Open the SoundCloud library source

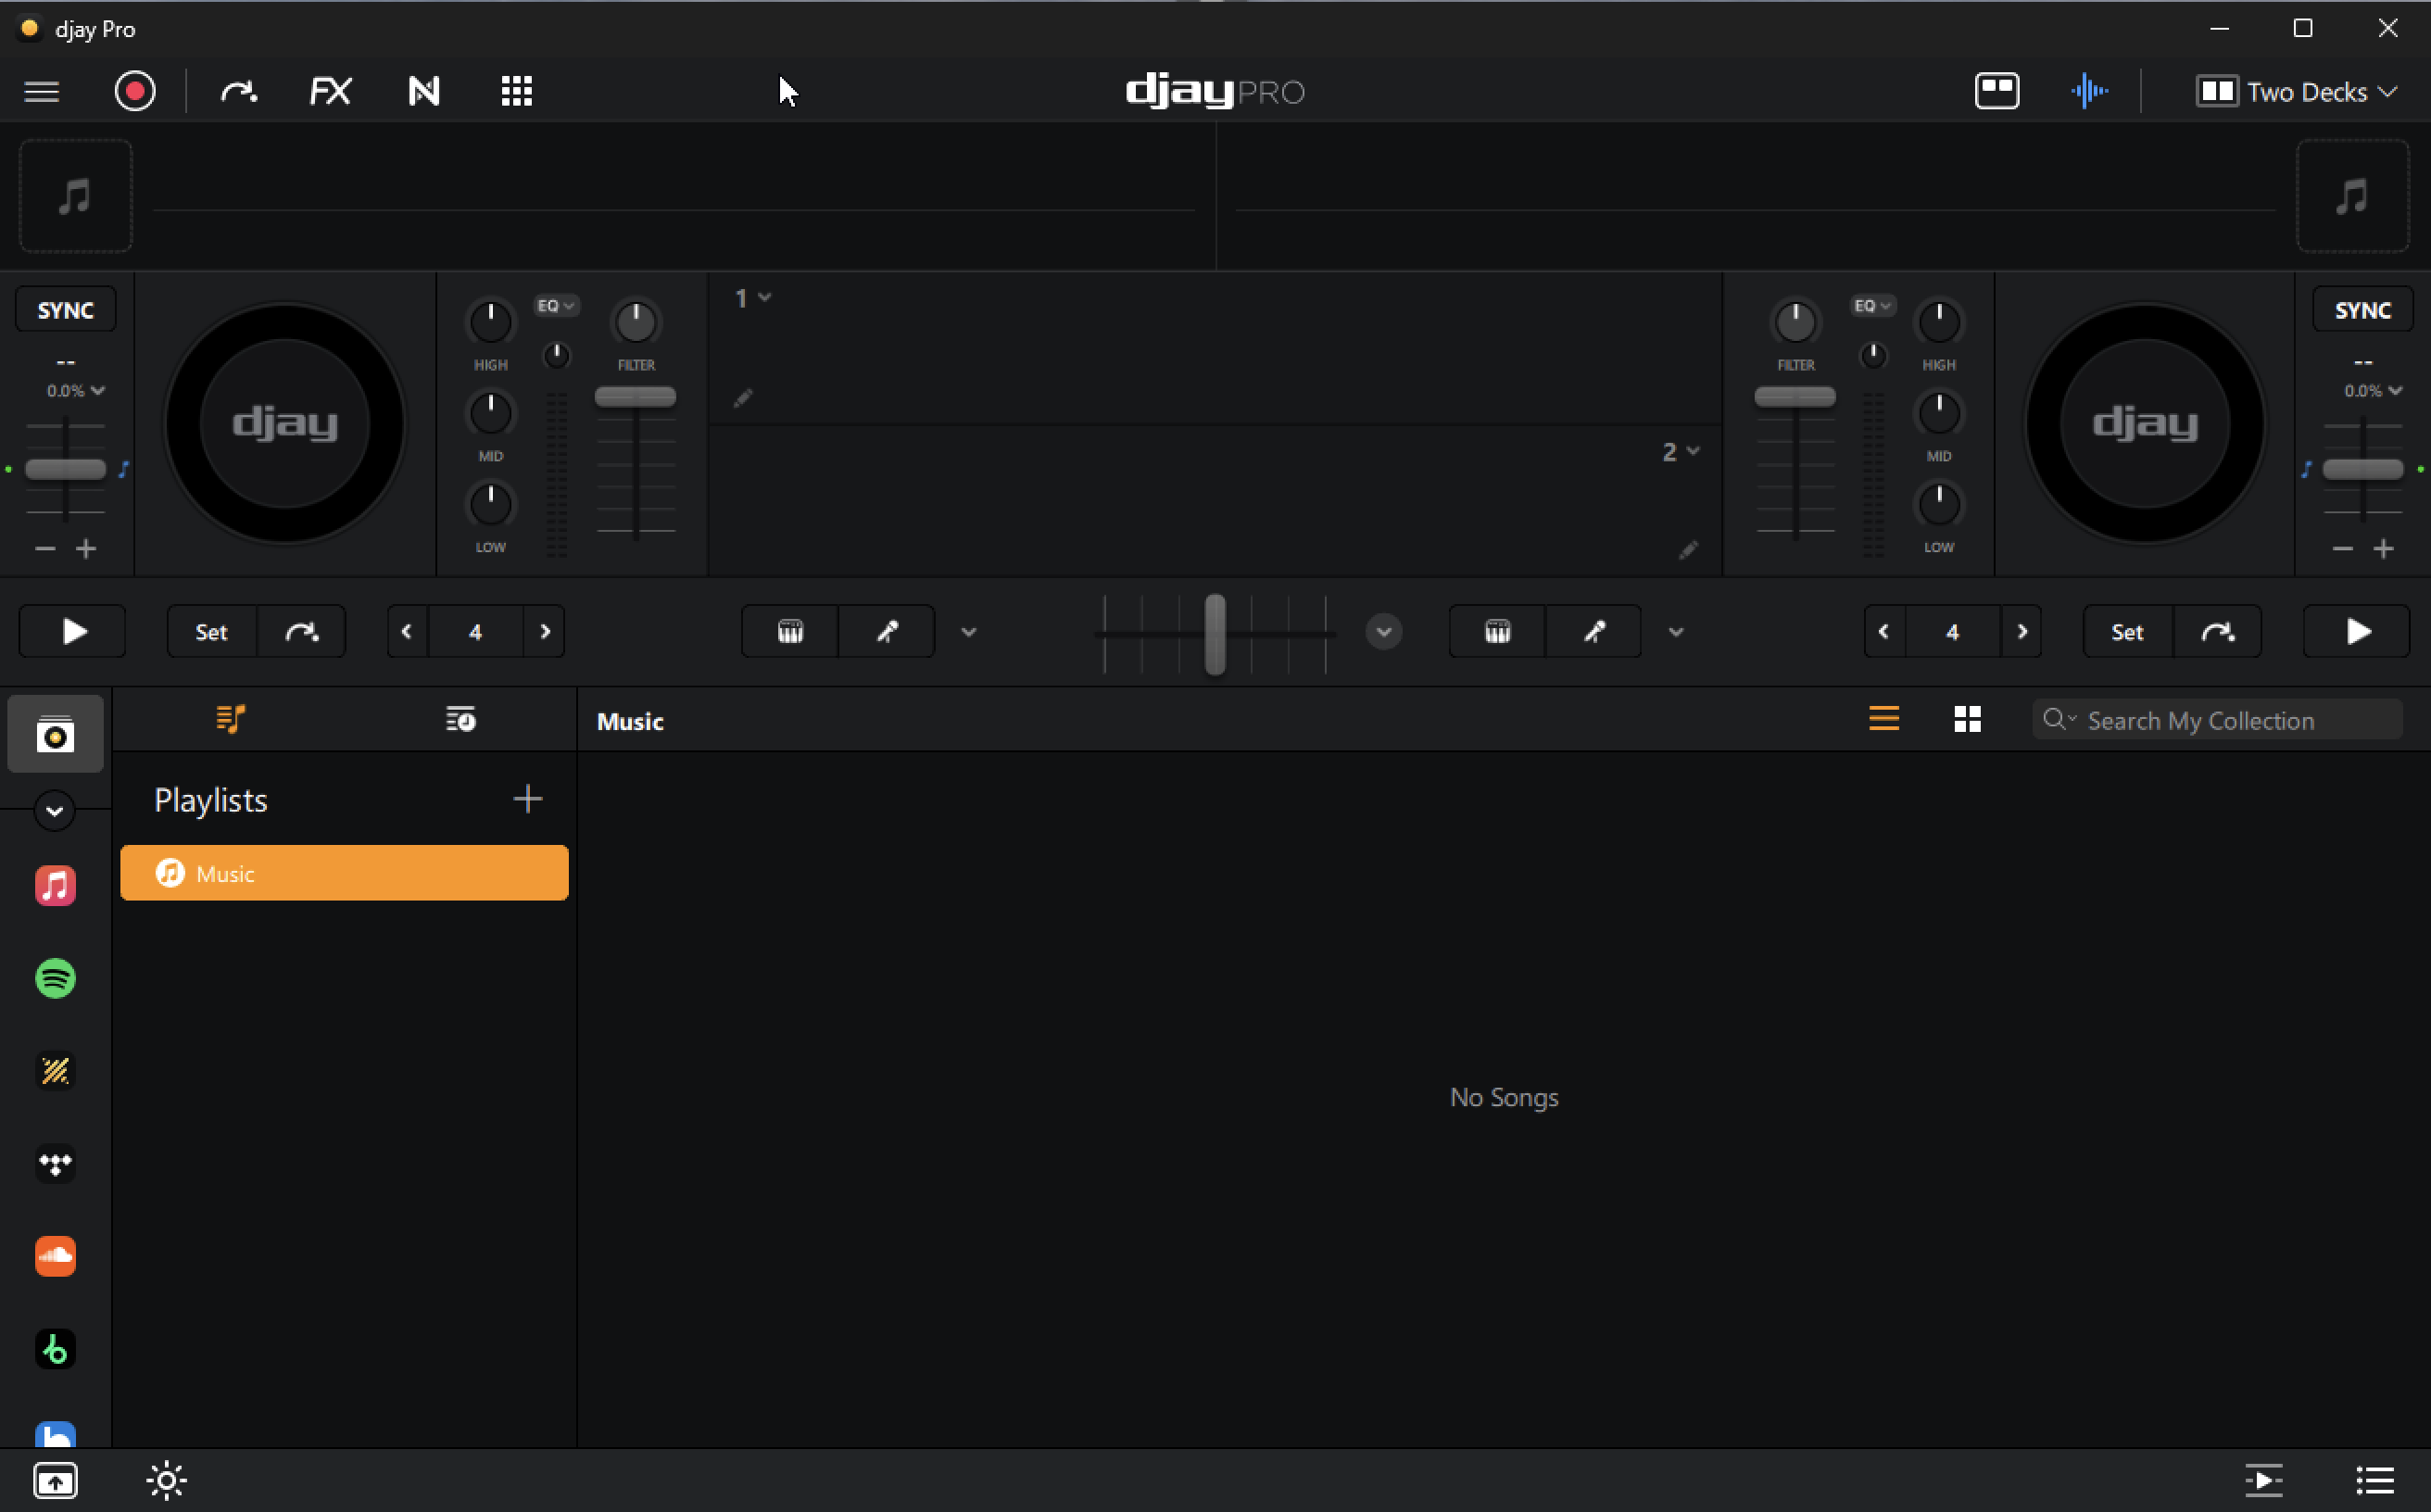56,1256
